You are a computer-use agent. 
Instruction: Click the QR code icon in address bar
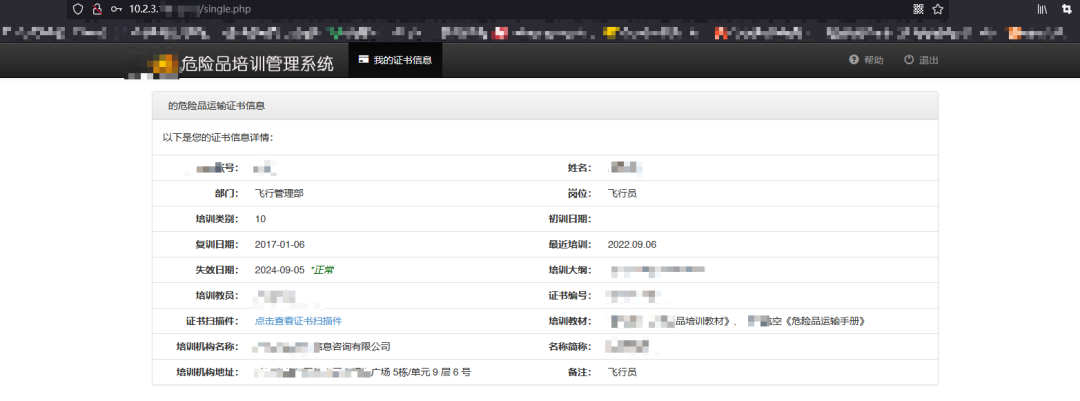918,9
